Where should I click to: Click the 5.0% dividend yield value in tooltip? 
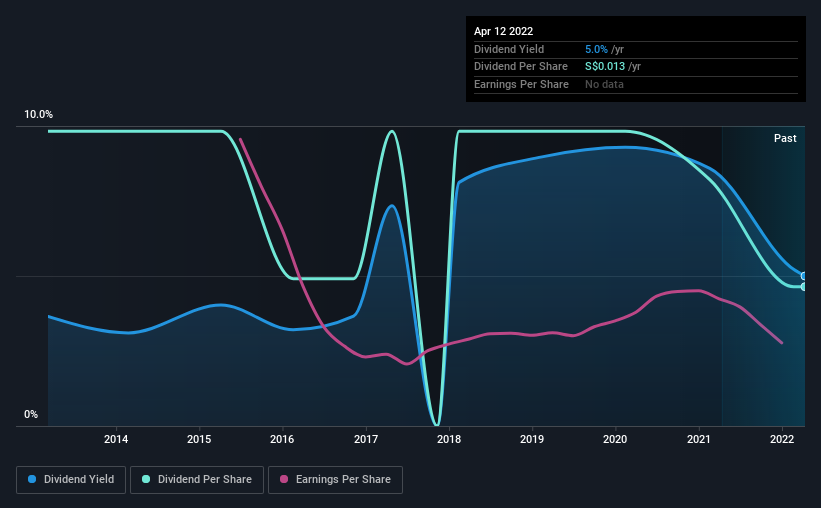[596, 49]
